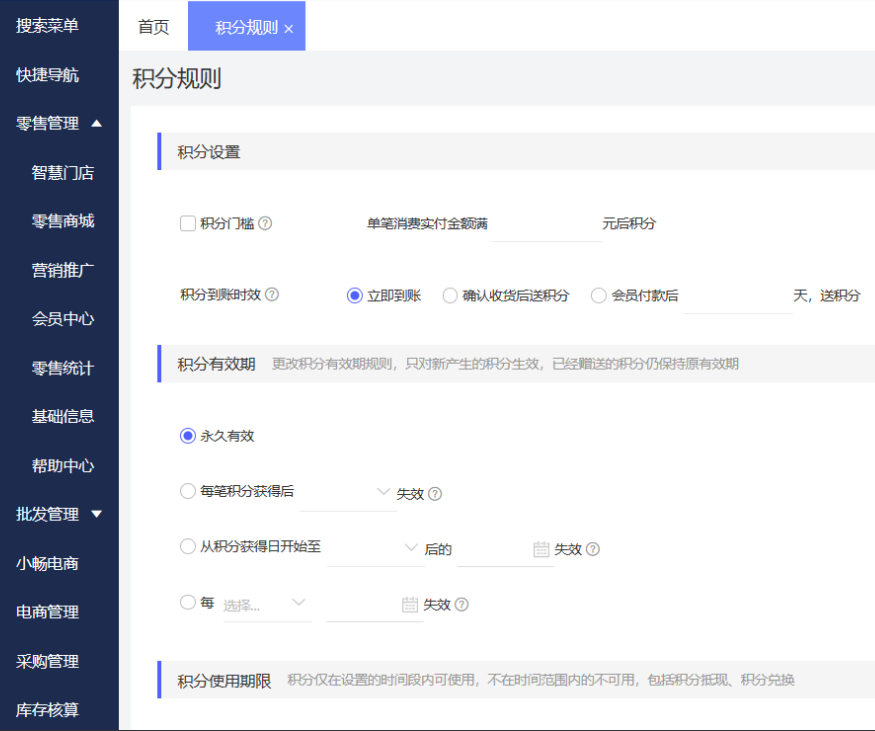The height and width of the screenshot is (731, 875).
Task: Open 营销推广 submenu item
Action: tap(63, 270)
